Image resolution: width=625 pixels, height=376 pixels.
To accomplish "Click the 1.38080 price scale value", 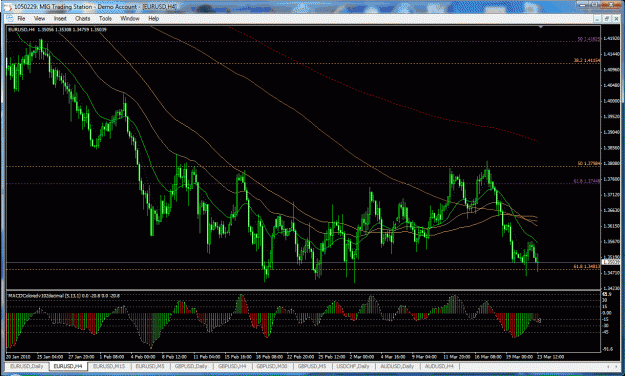I will point(611,163).
